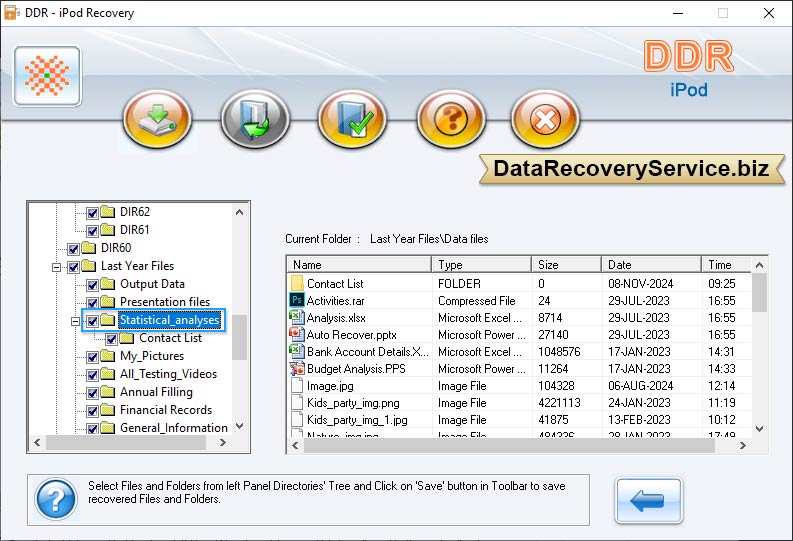793x541 pixels.
Task: Sort by the Type column header
Action: [x=481, y=264]
